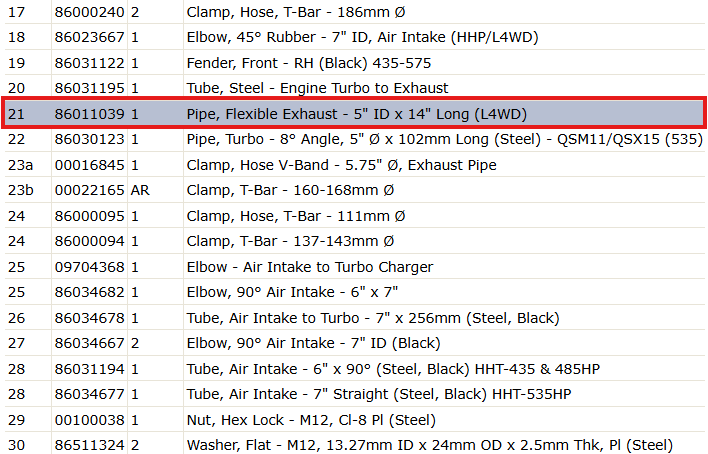Select Clamp, Hose, T-Bar - 111mm row

click(x=354, y=215)
